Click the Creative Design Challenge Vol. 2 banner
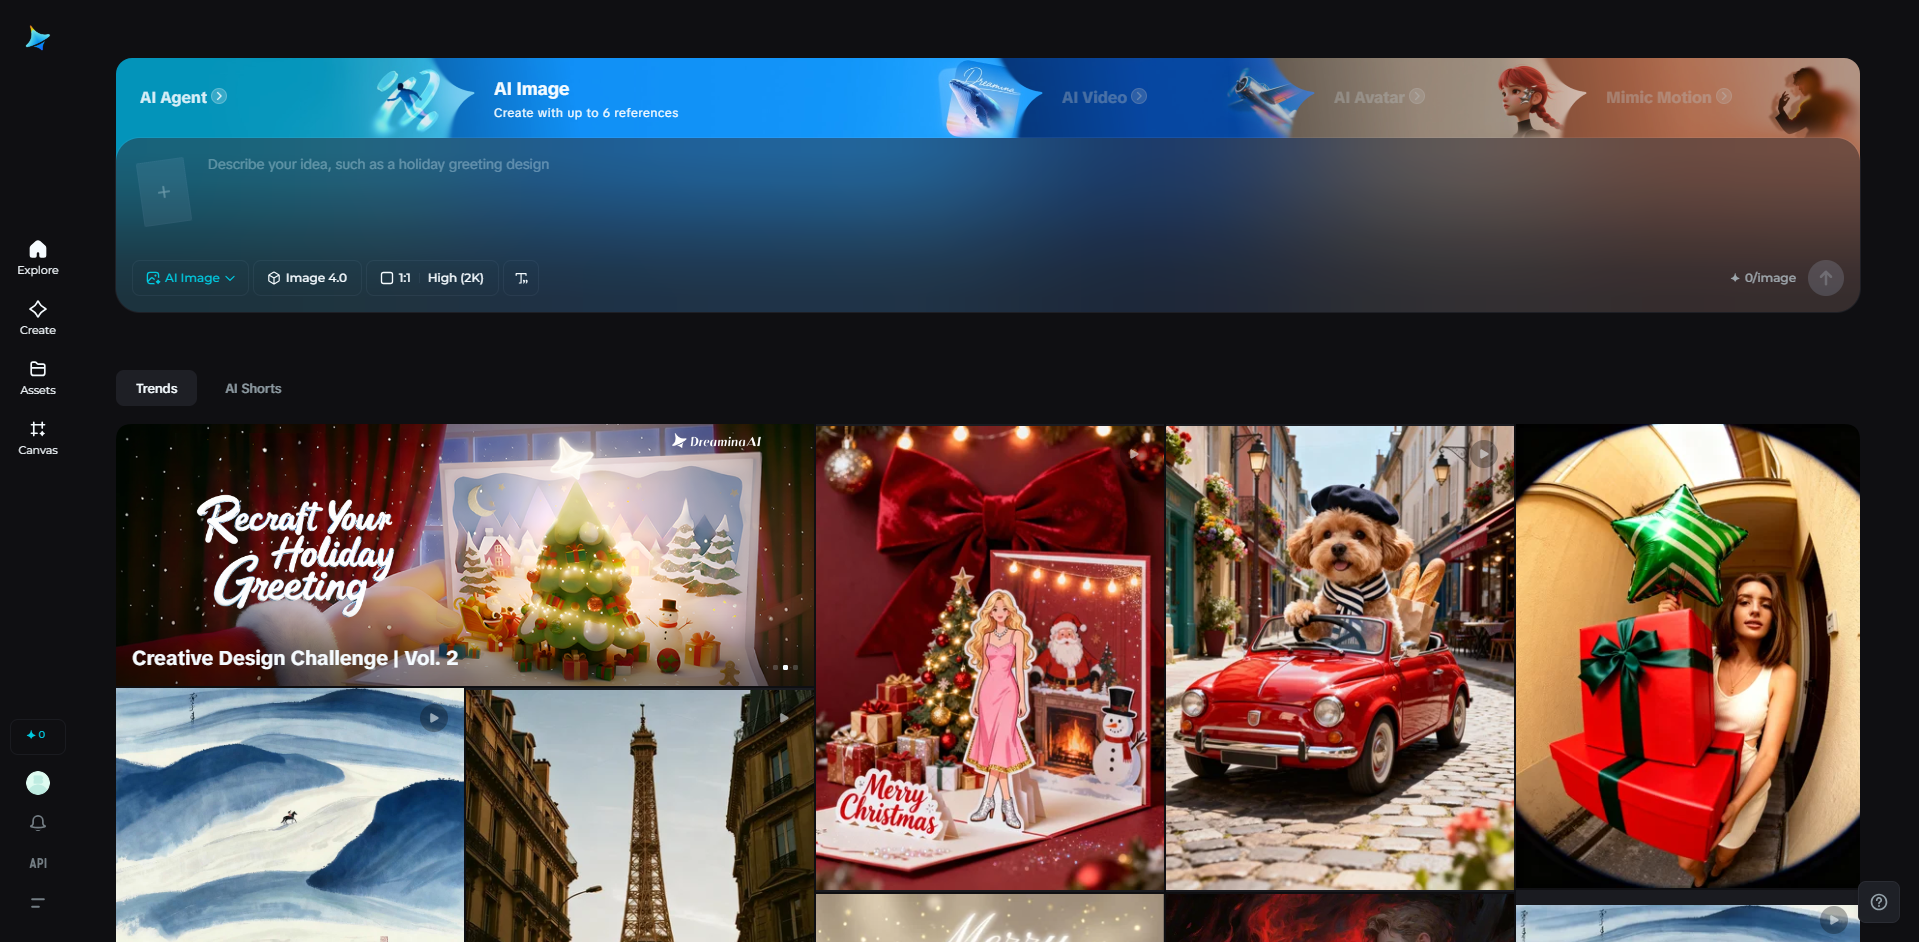 [x=463, y=555]
